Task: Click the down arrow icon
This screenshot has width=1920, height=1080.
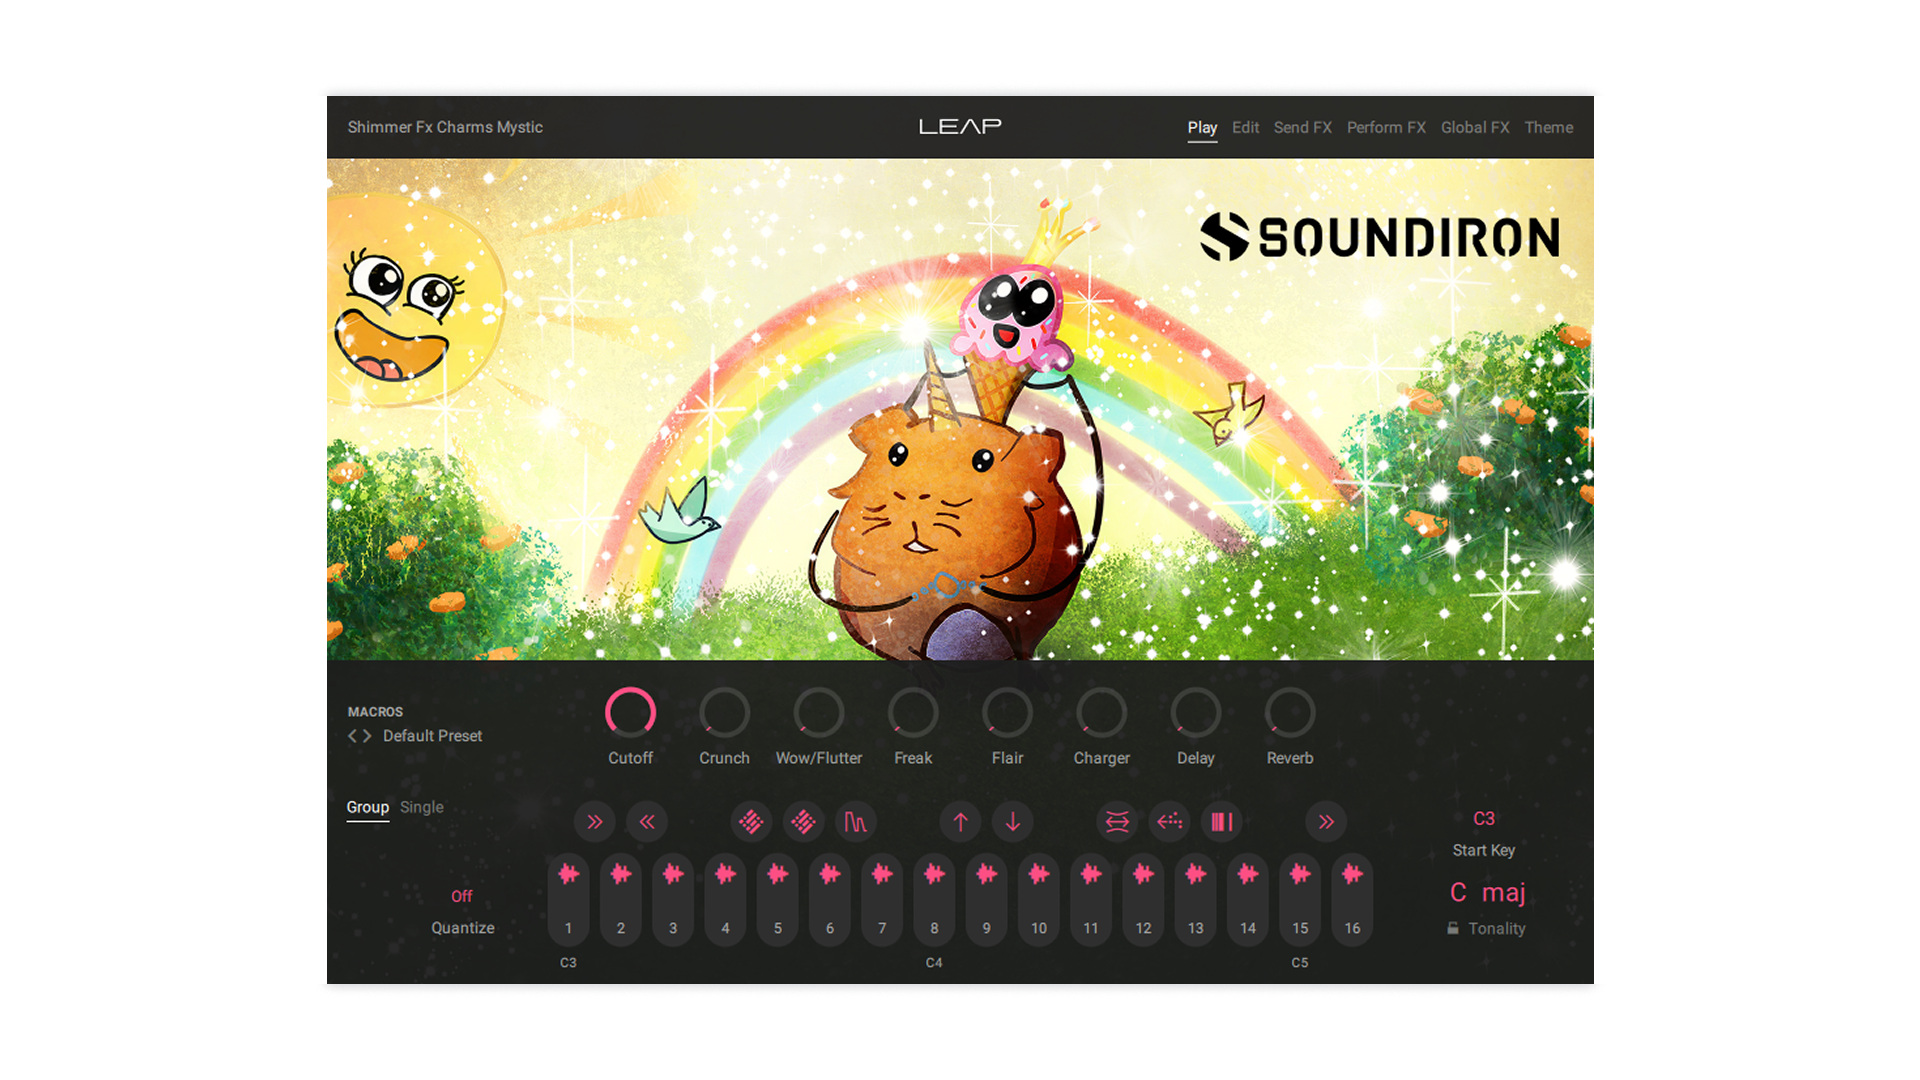Action: (x=1013, y=822)
